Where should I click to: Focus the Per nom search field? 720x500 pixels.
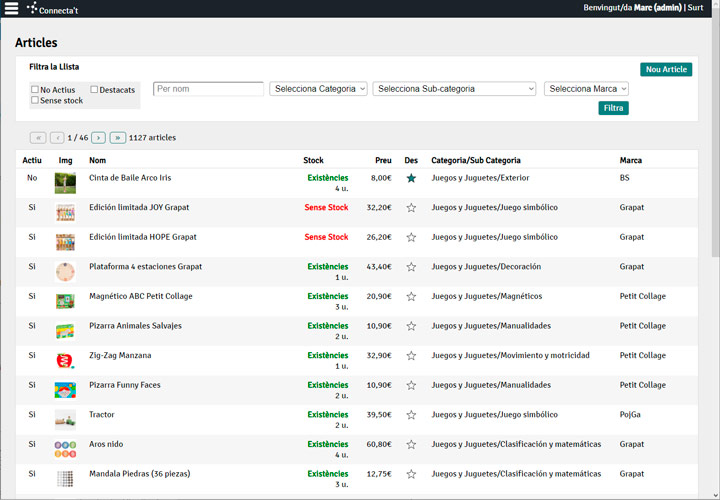[x=208, y=89]
